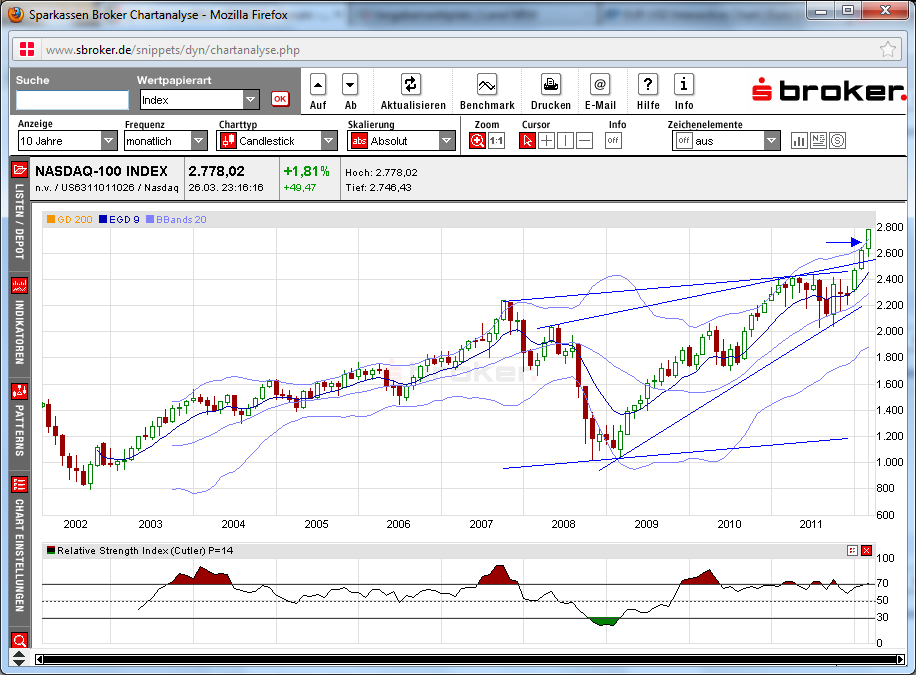The height and width of the screenshot is (675, 916).
Task: Click the NASDAQ-100 INDEX title
Action: 101,171
